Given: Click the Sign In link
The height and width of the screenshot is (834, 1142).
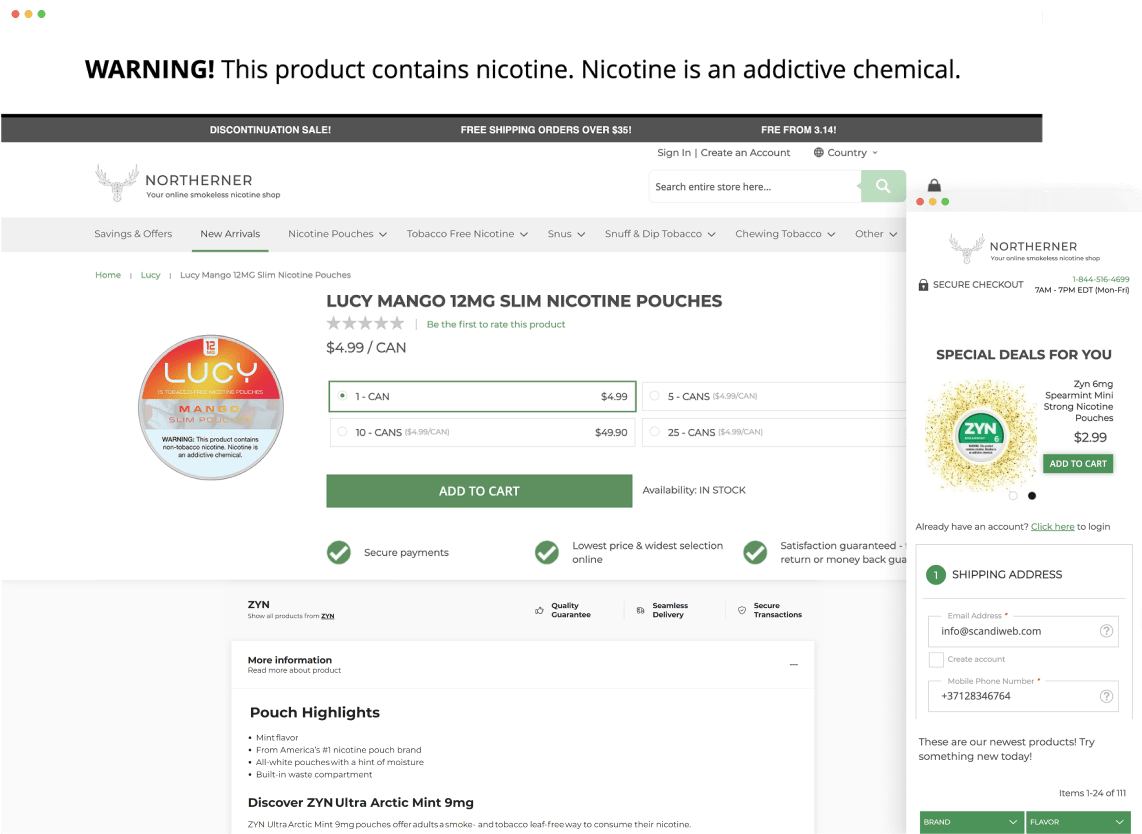Looking at the screenshot, I should (x=674, y=152).
